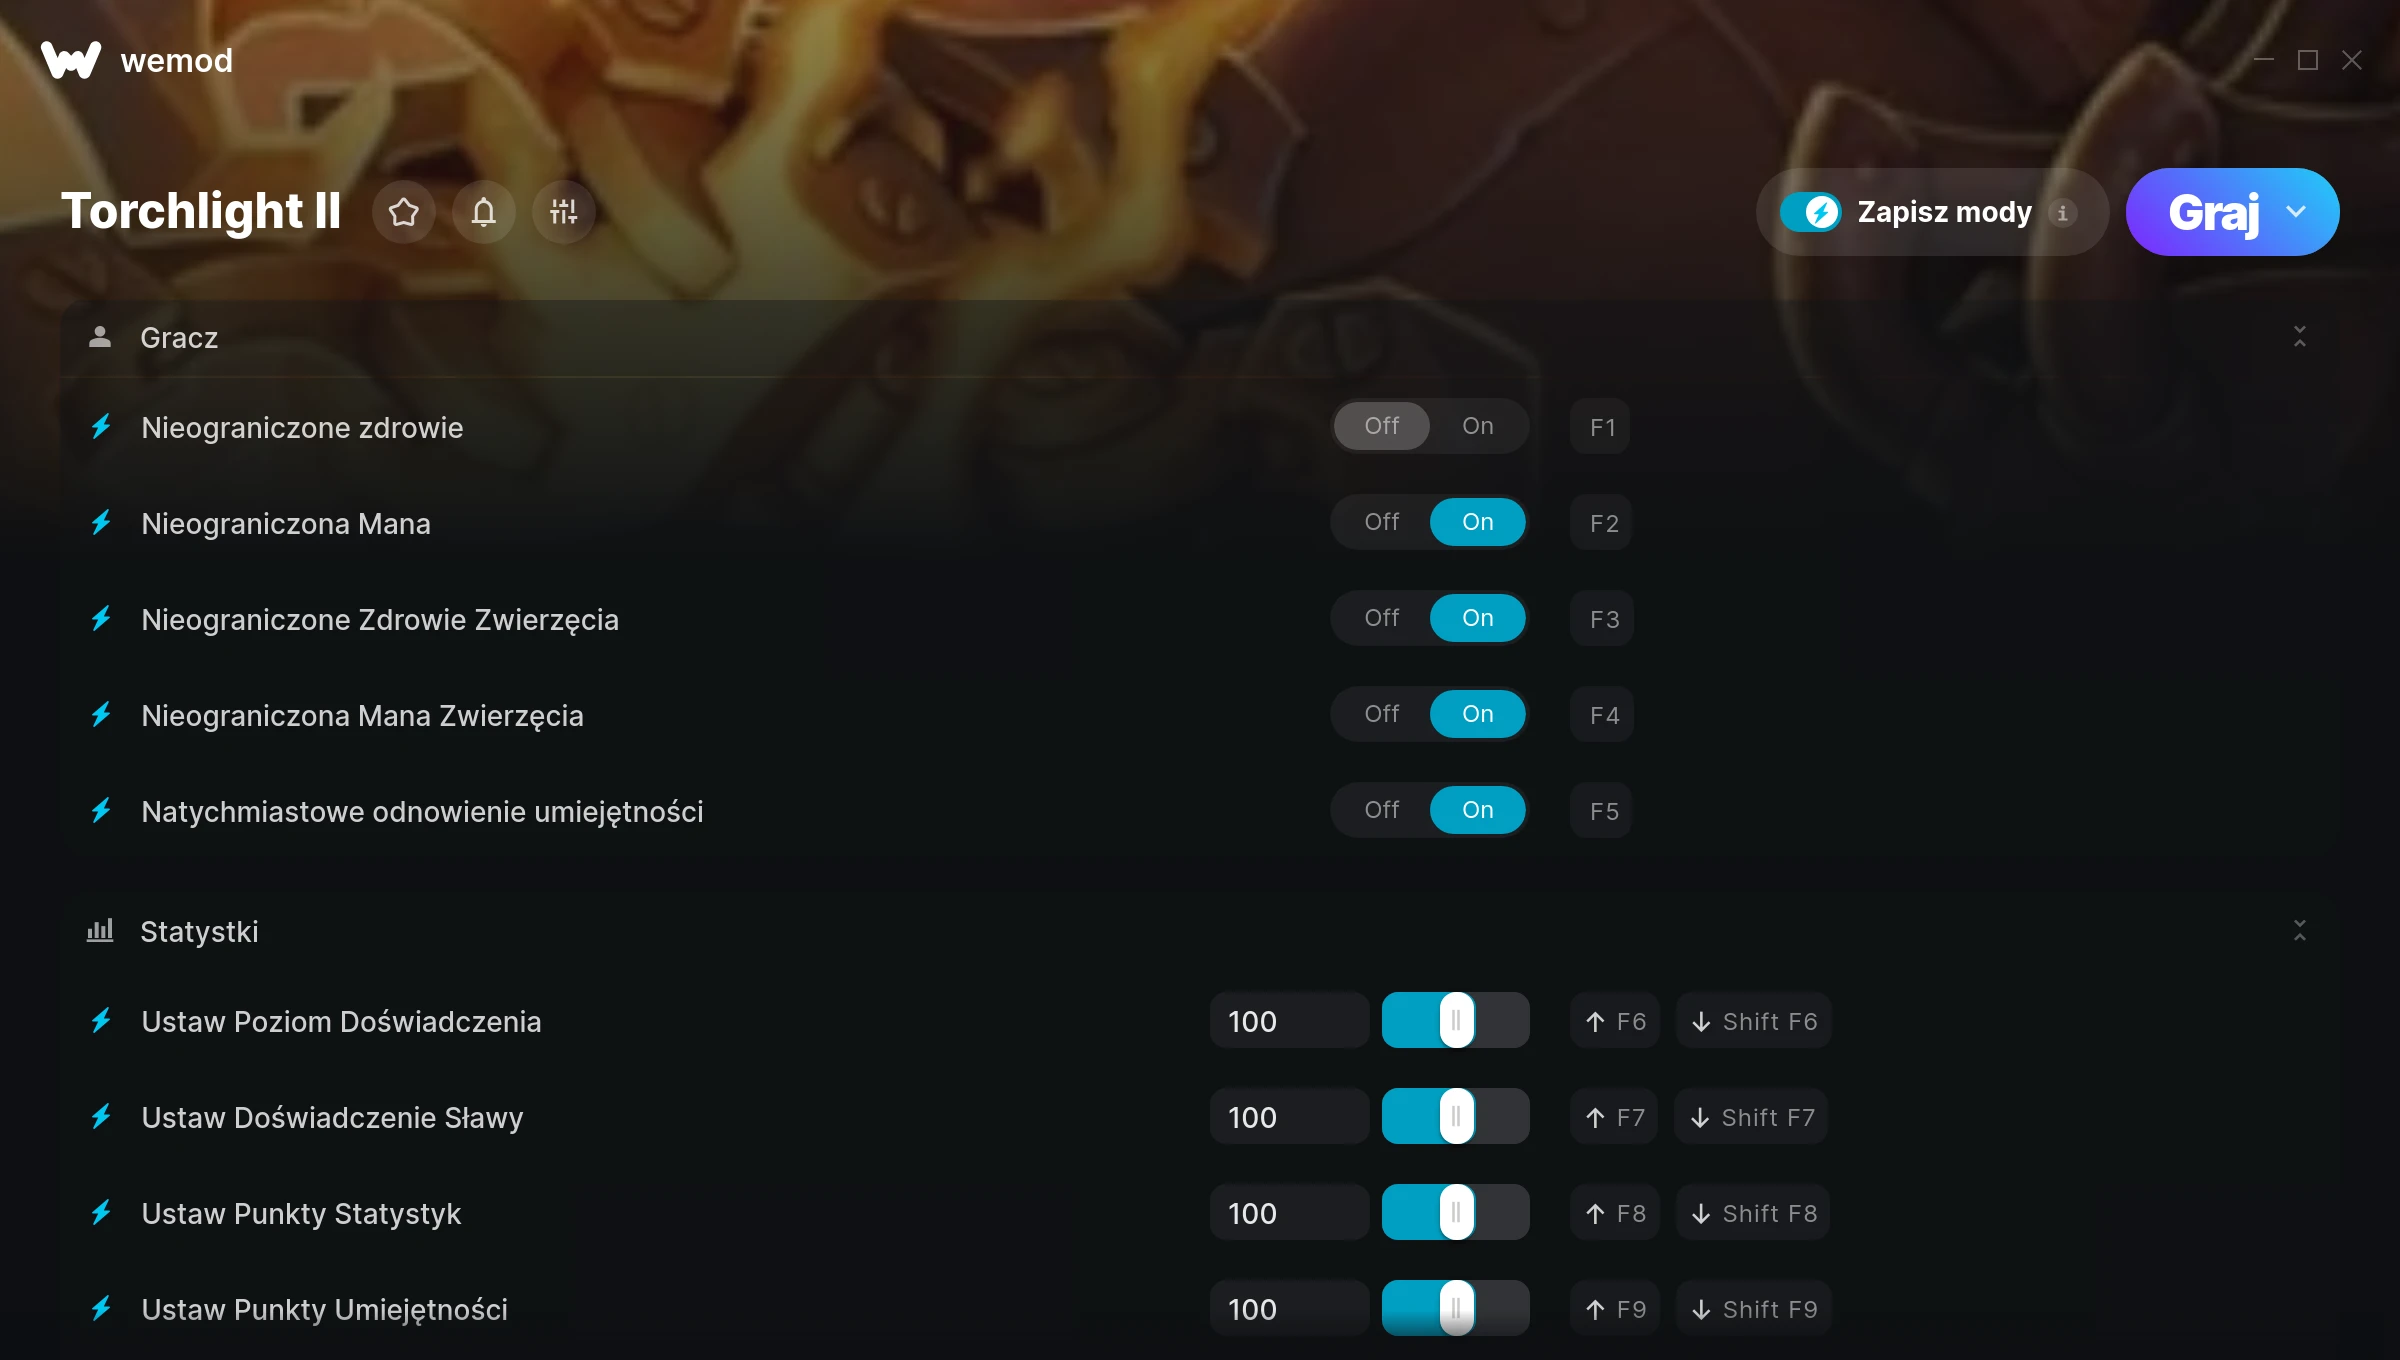2400x1360 pixels.
Task: Open the Graj button dropdown arrow
Action: coord(2296,212)
